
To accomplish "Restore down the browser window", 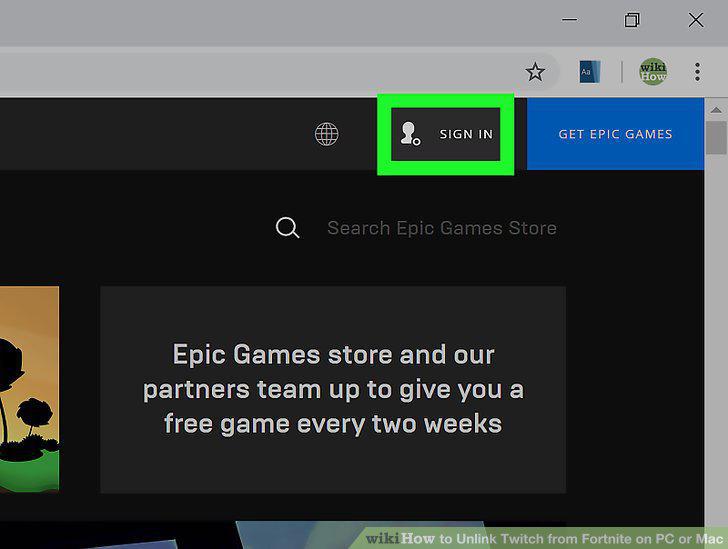I will pyautogui.click(x=632, y=20).
